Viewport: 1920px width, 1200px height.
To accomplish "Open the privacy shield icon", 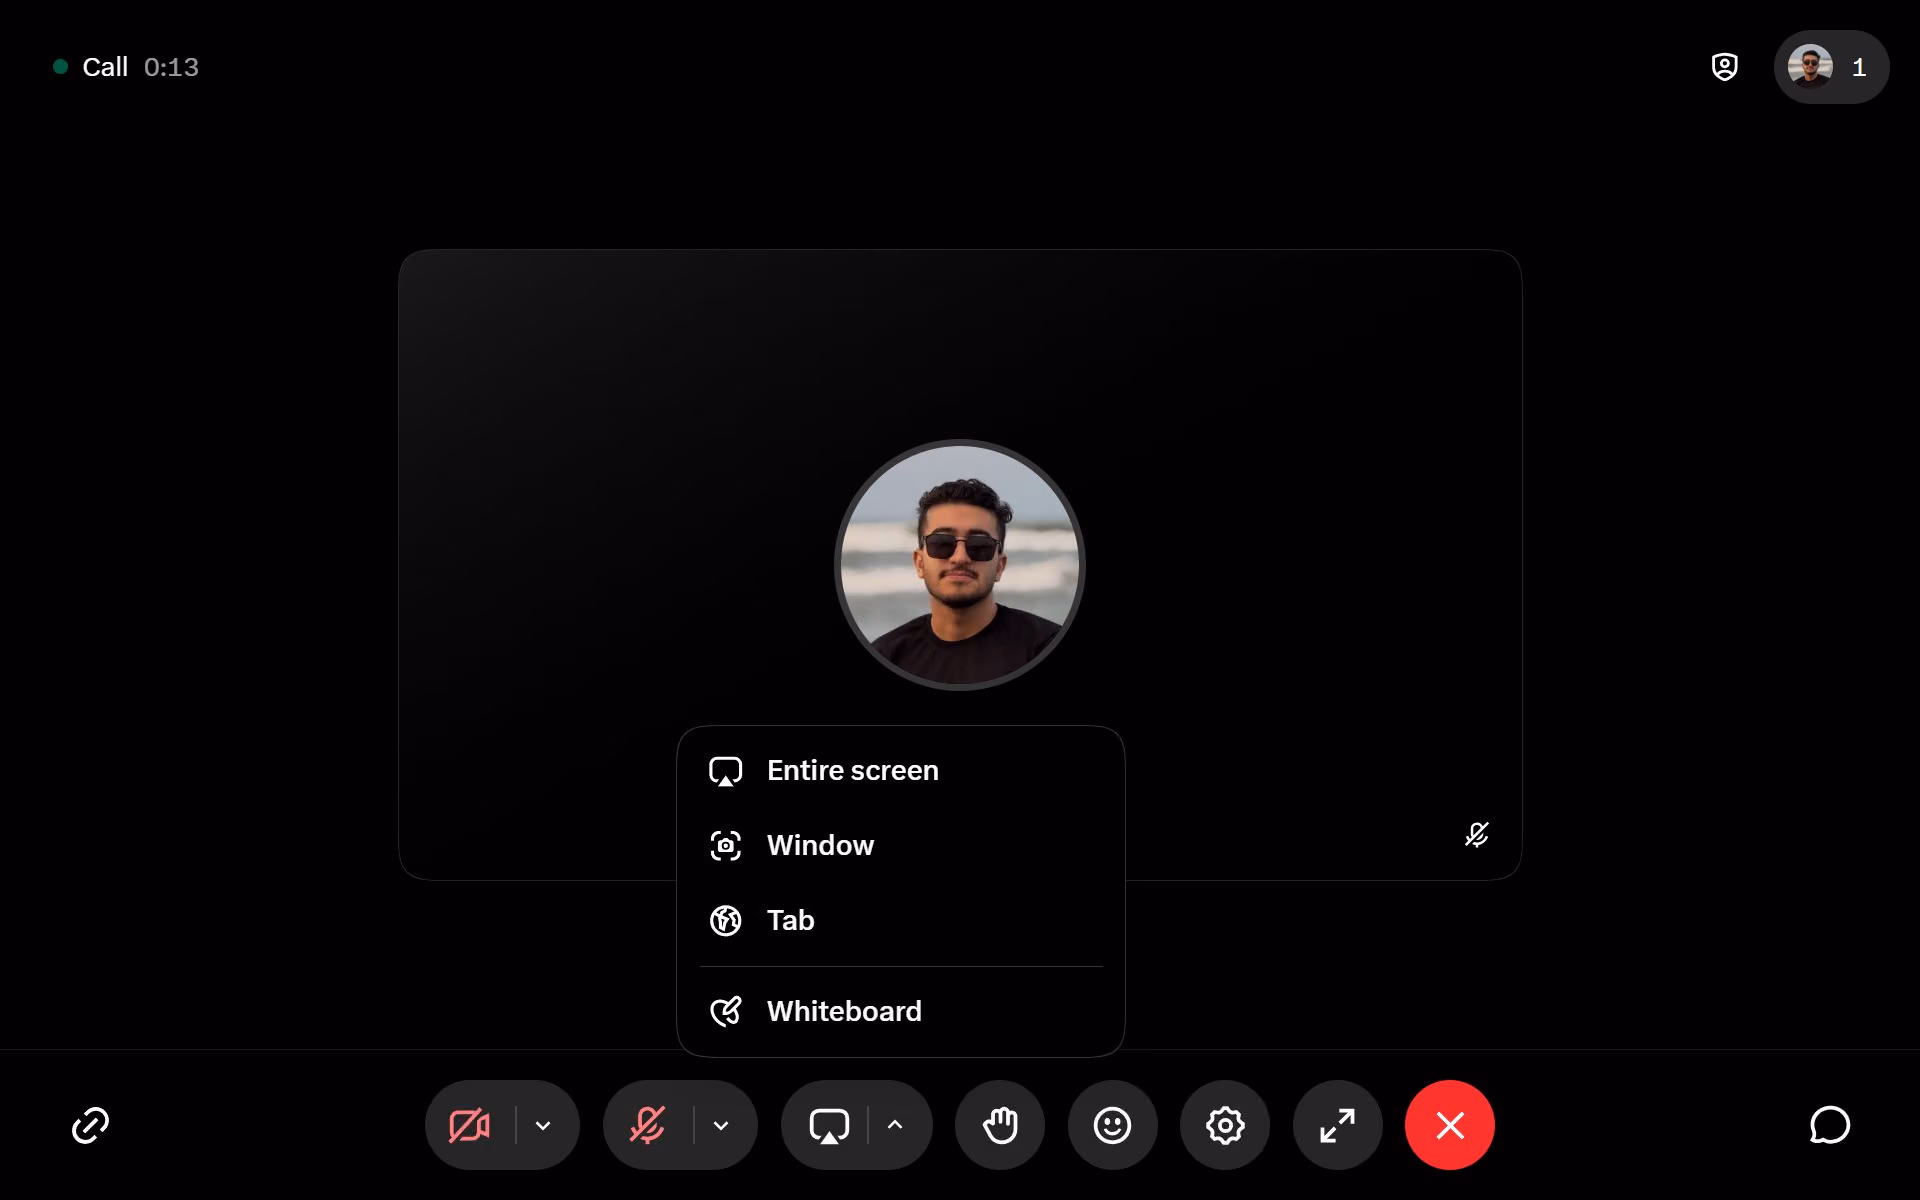I will point(1725,67).
